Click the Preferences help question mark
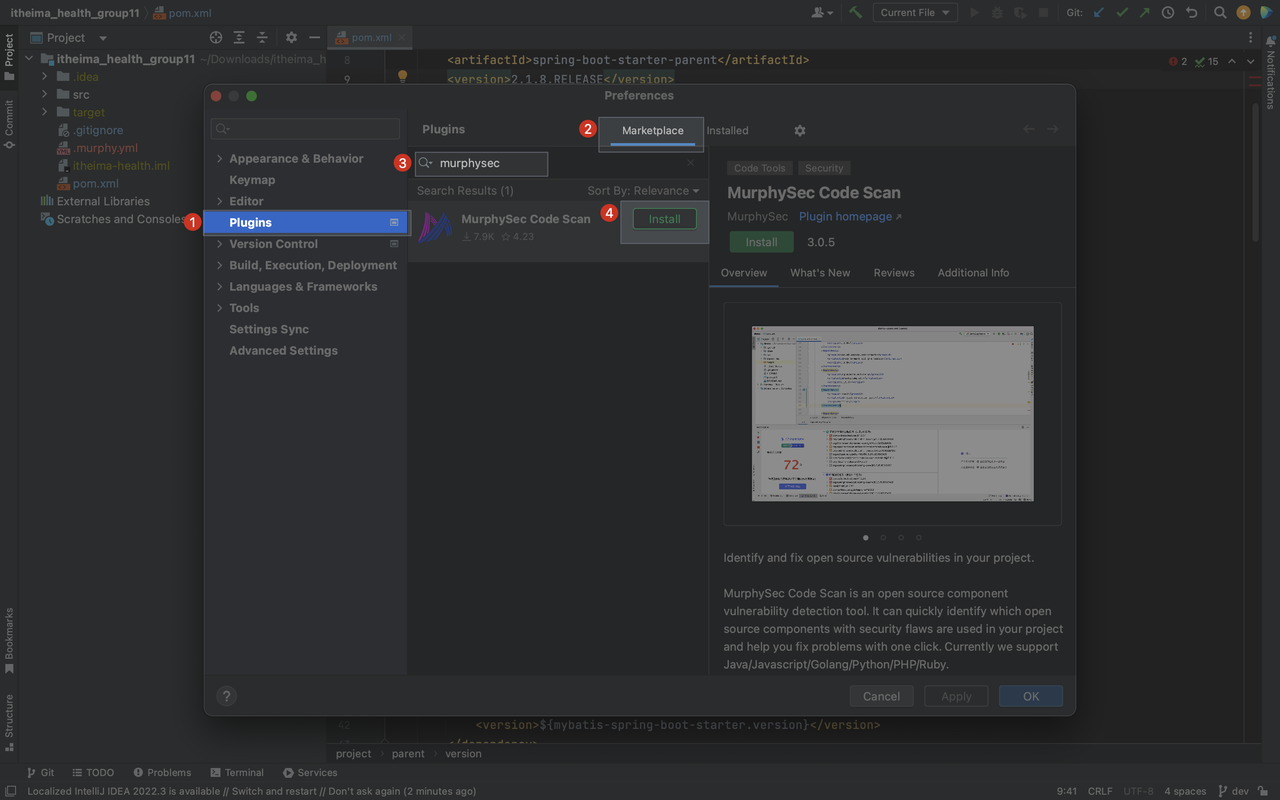 [226, 696]
